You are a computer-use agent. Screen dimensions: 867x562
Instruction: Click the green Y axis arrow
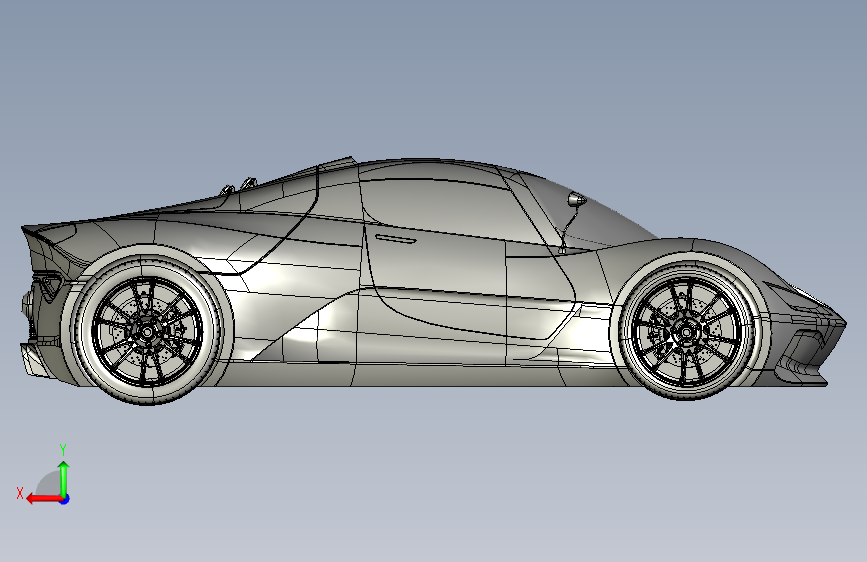pos(64,478)
